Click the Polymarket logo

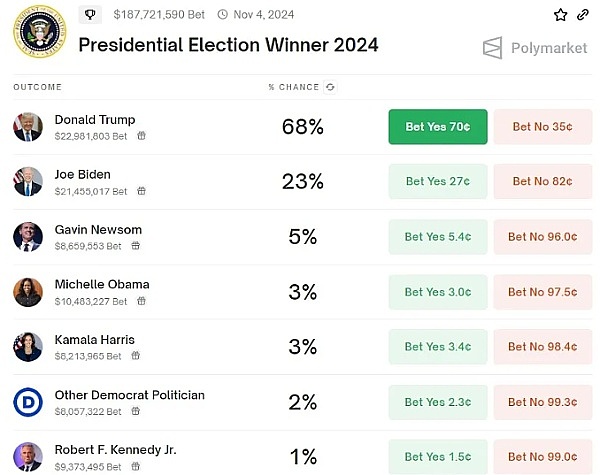(534, 47)
